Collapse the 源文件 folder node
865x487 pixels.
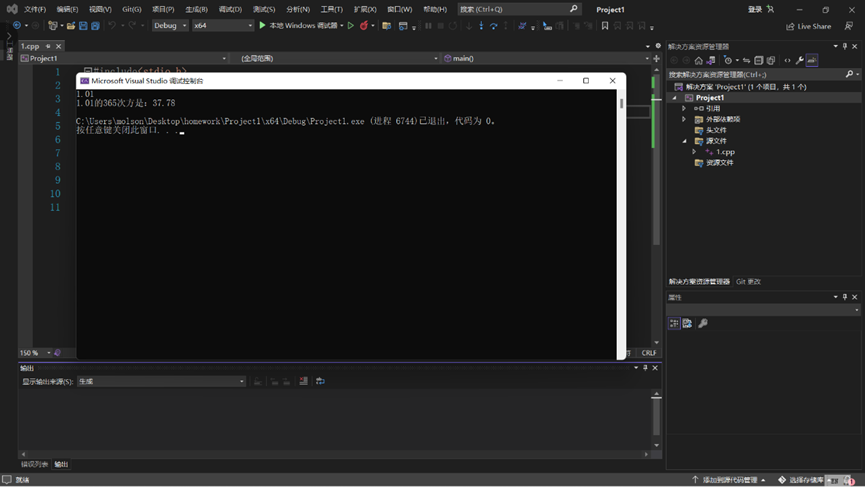click(x=684, y=141)
